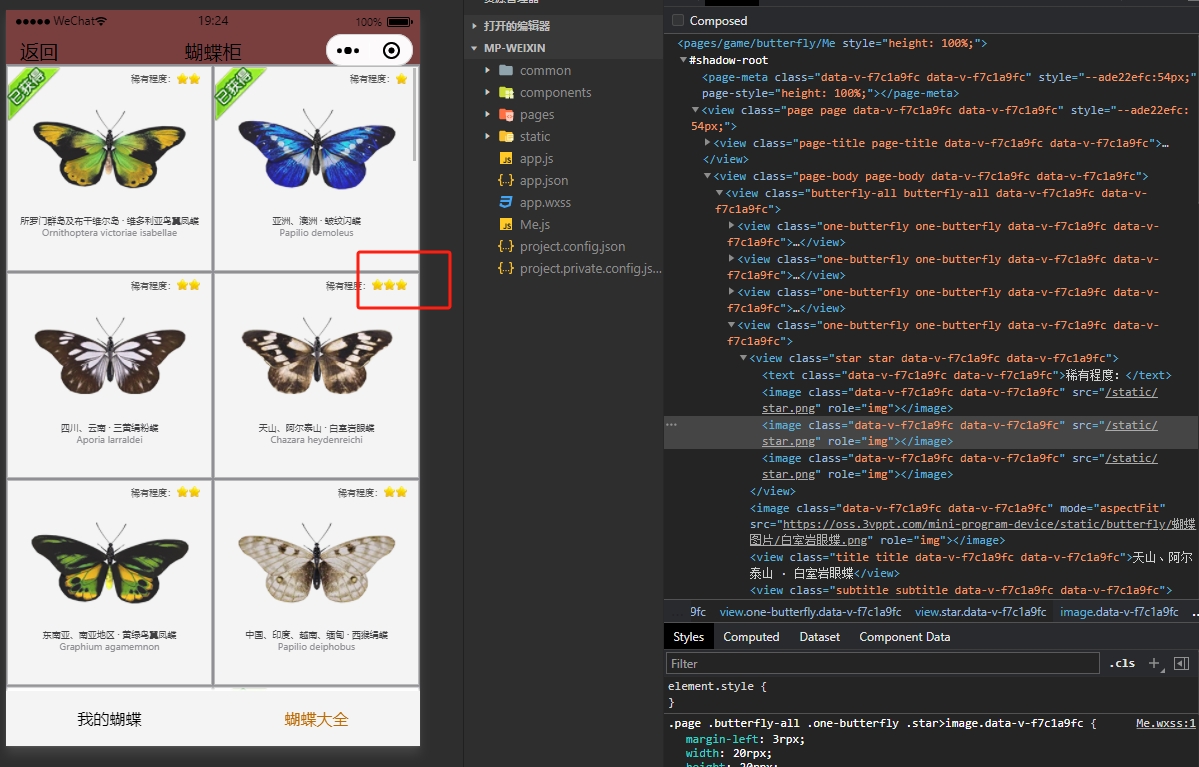Screen dimensions: 1199x767
Task: Tap the Papilio deiphobus butterfly card
Action: click(316, 583)
